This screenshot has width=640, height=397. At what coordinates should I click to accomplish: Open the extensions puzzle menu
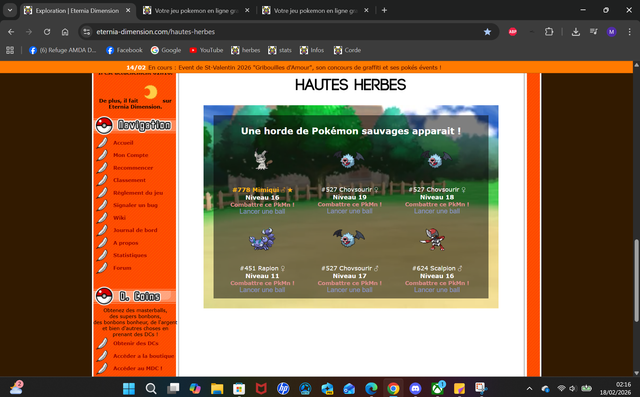[549, 32]
